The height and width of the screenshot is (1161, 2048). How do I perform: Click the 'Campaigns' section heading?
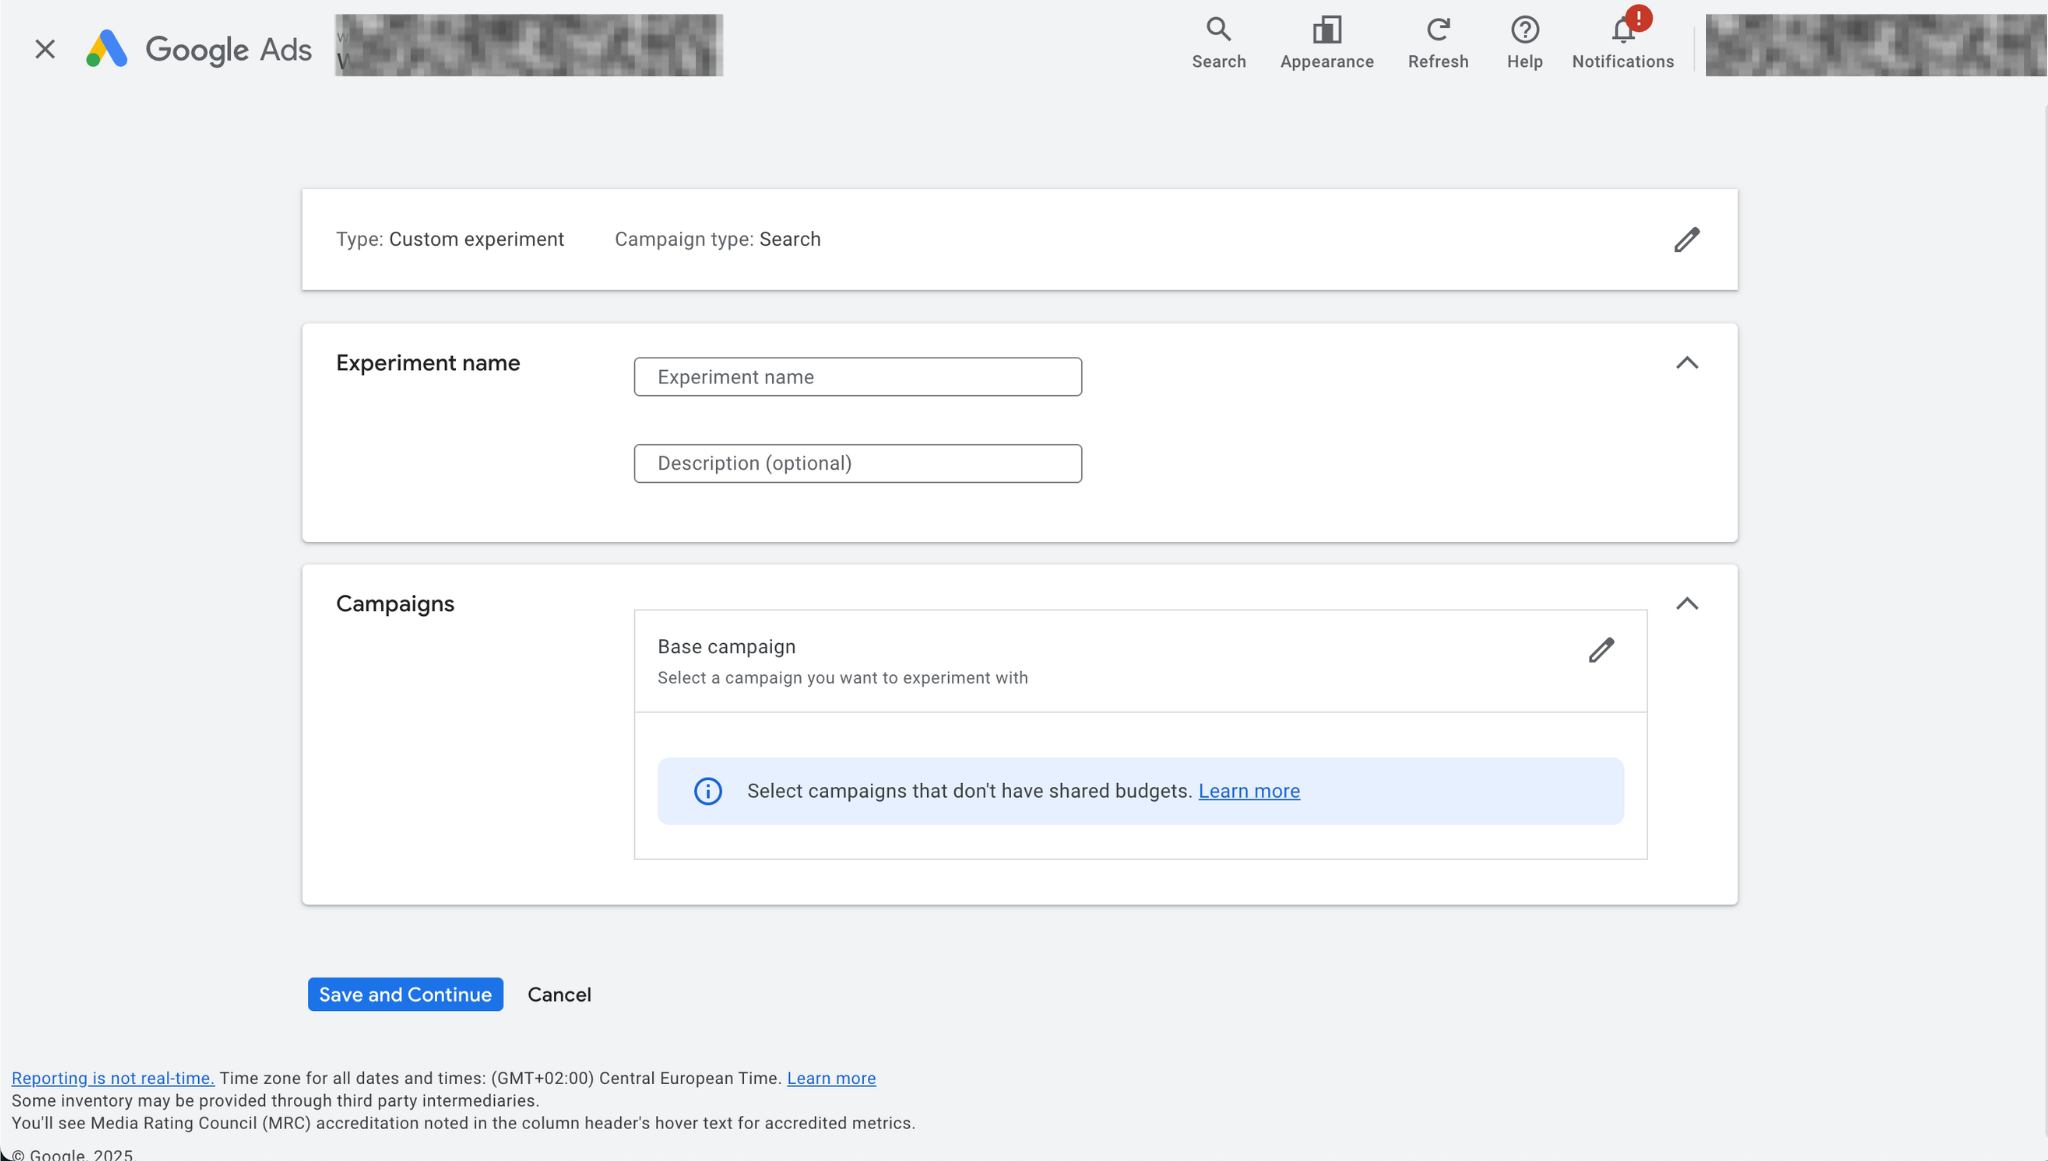point(395,604)
